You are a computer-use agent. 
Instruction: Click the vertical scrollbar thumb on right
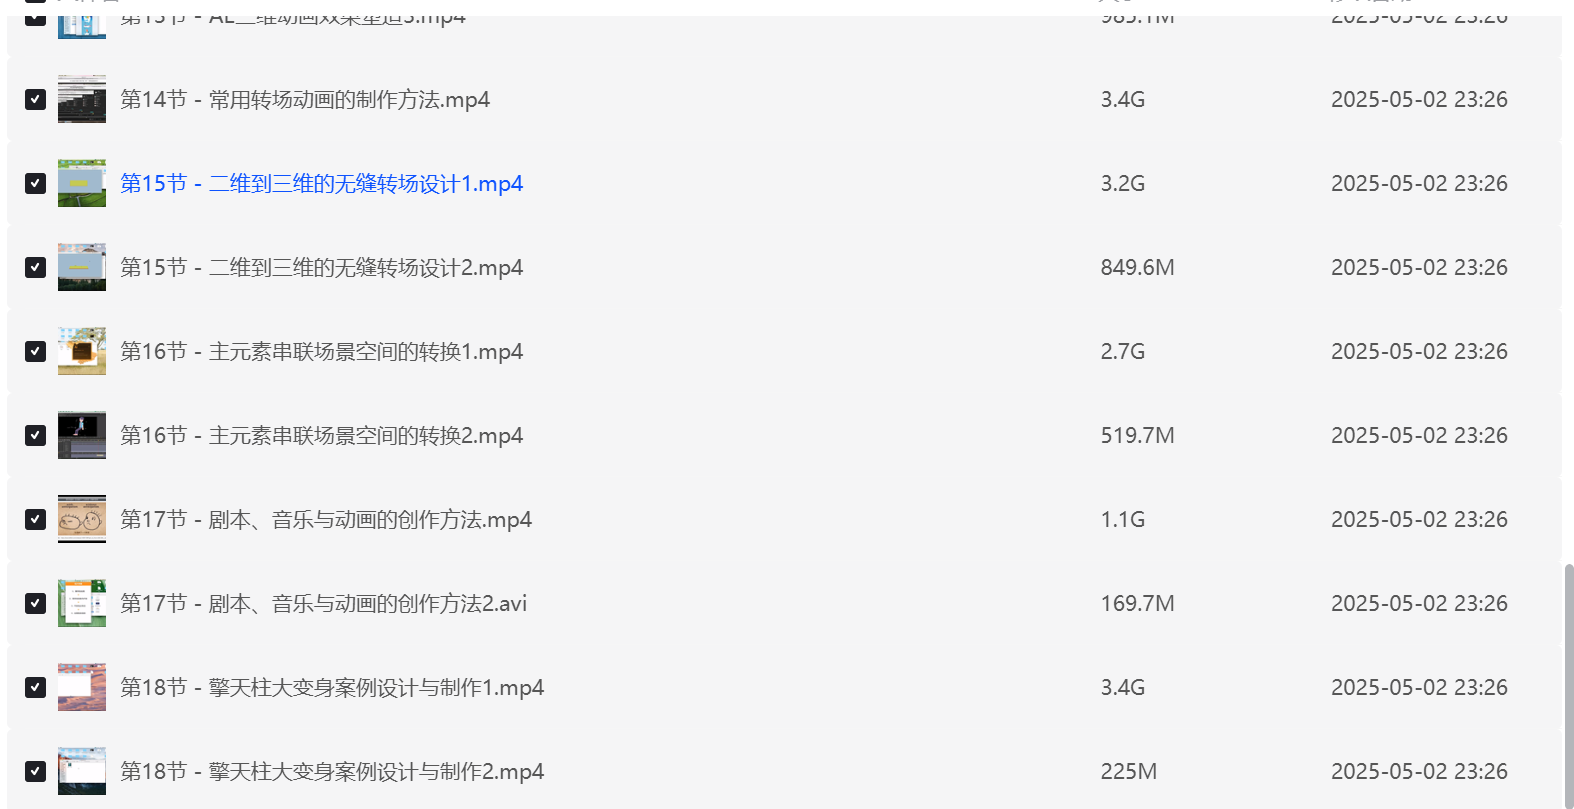[1569, 685]
